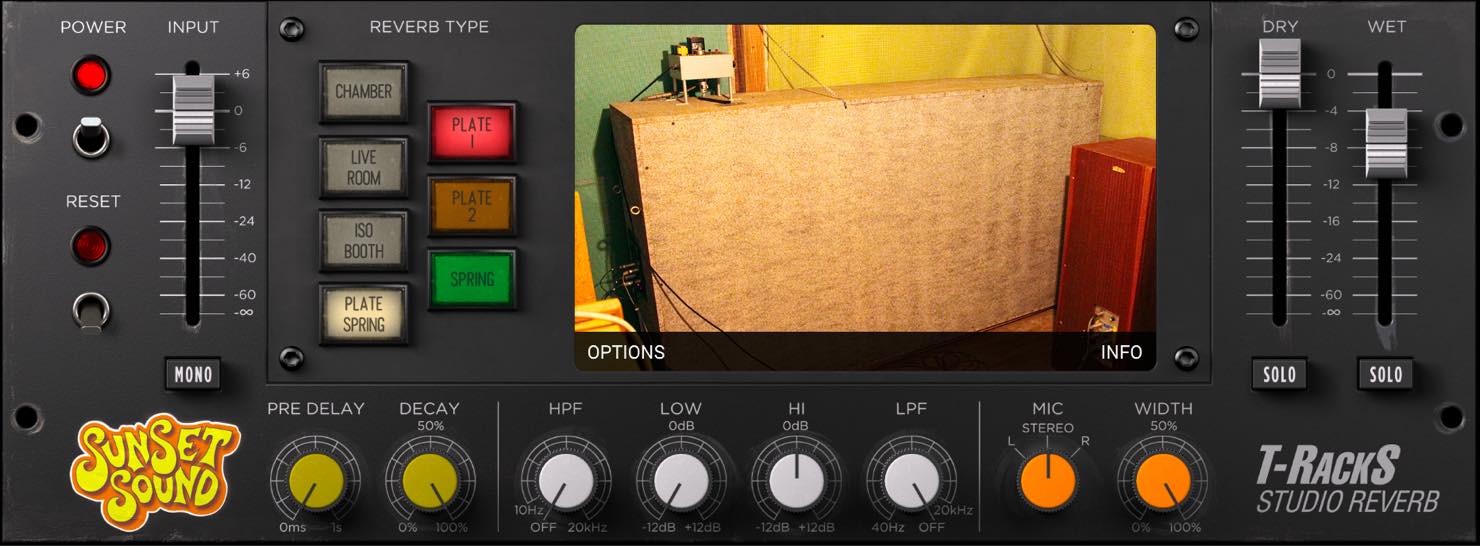Viewport: 1480px width, 546px height.
Task: Choose the green Spring reverb
Action: pos(472,280)
